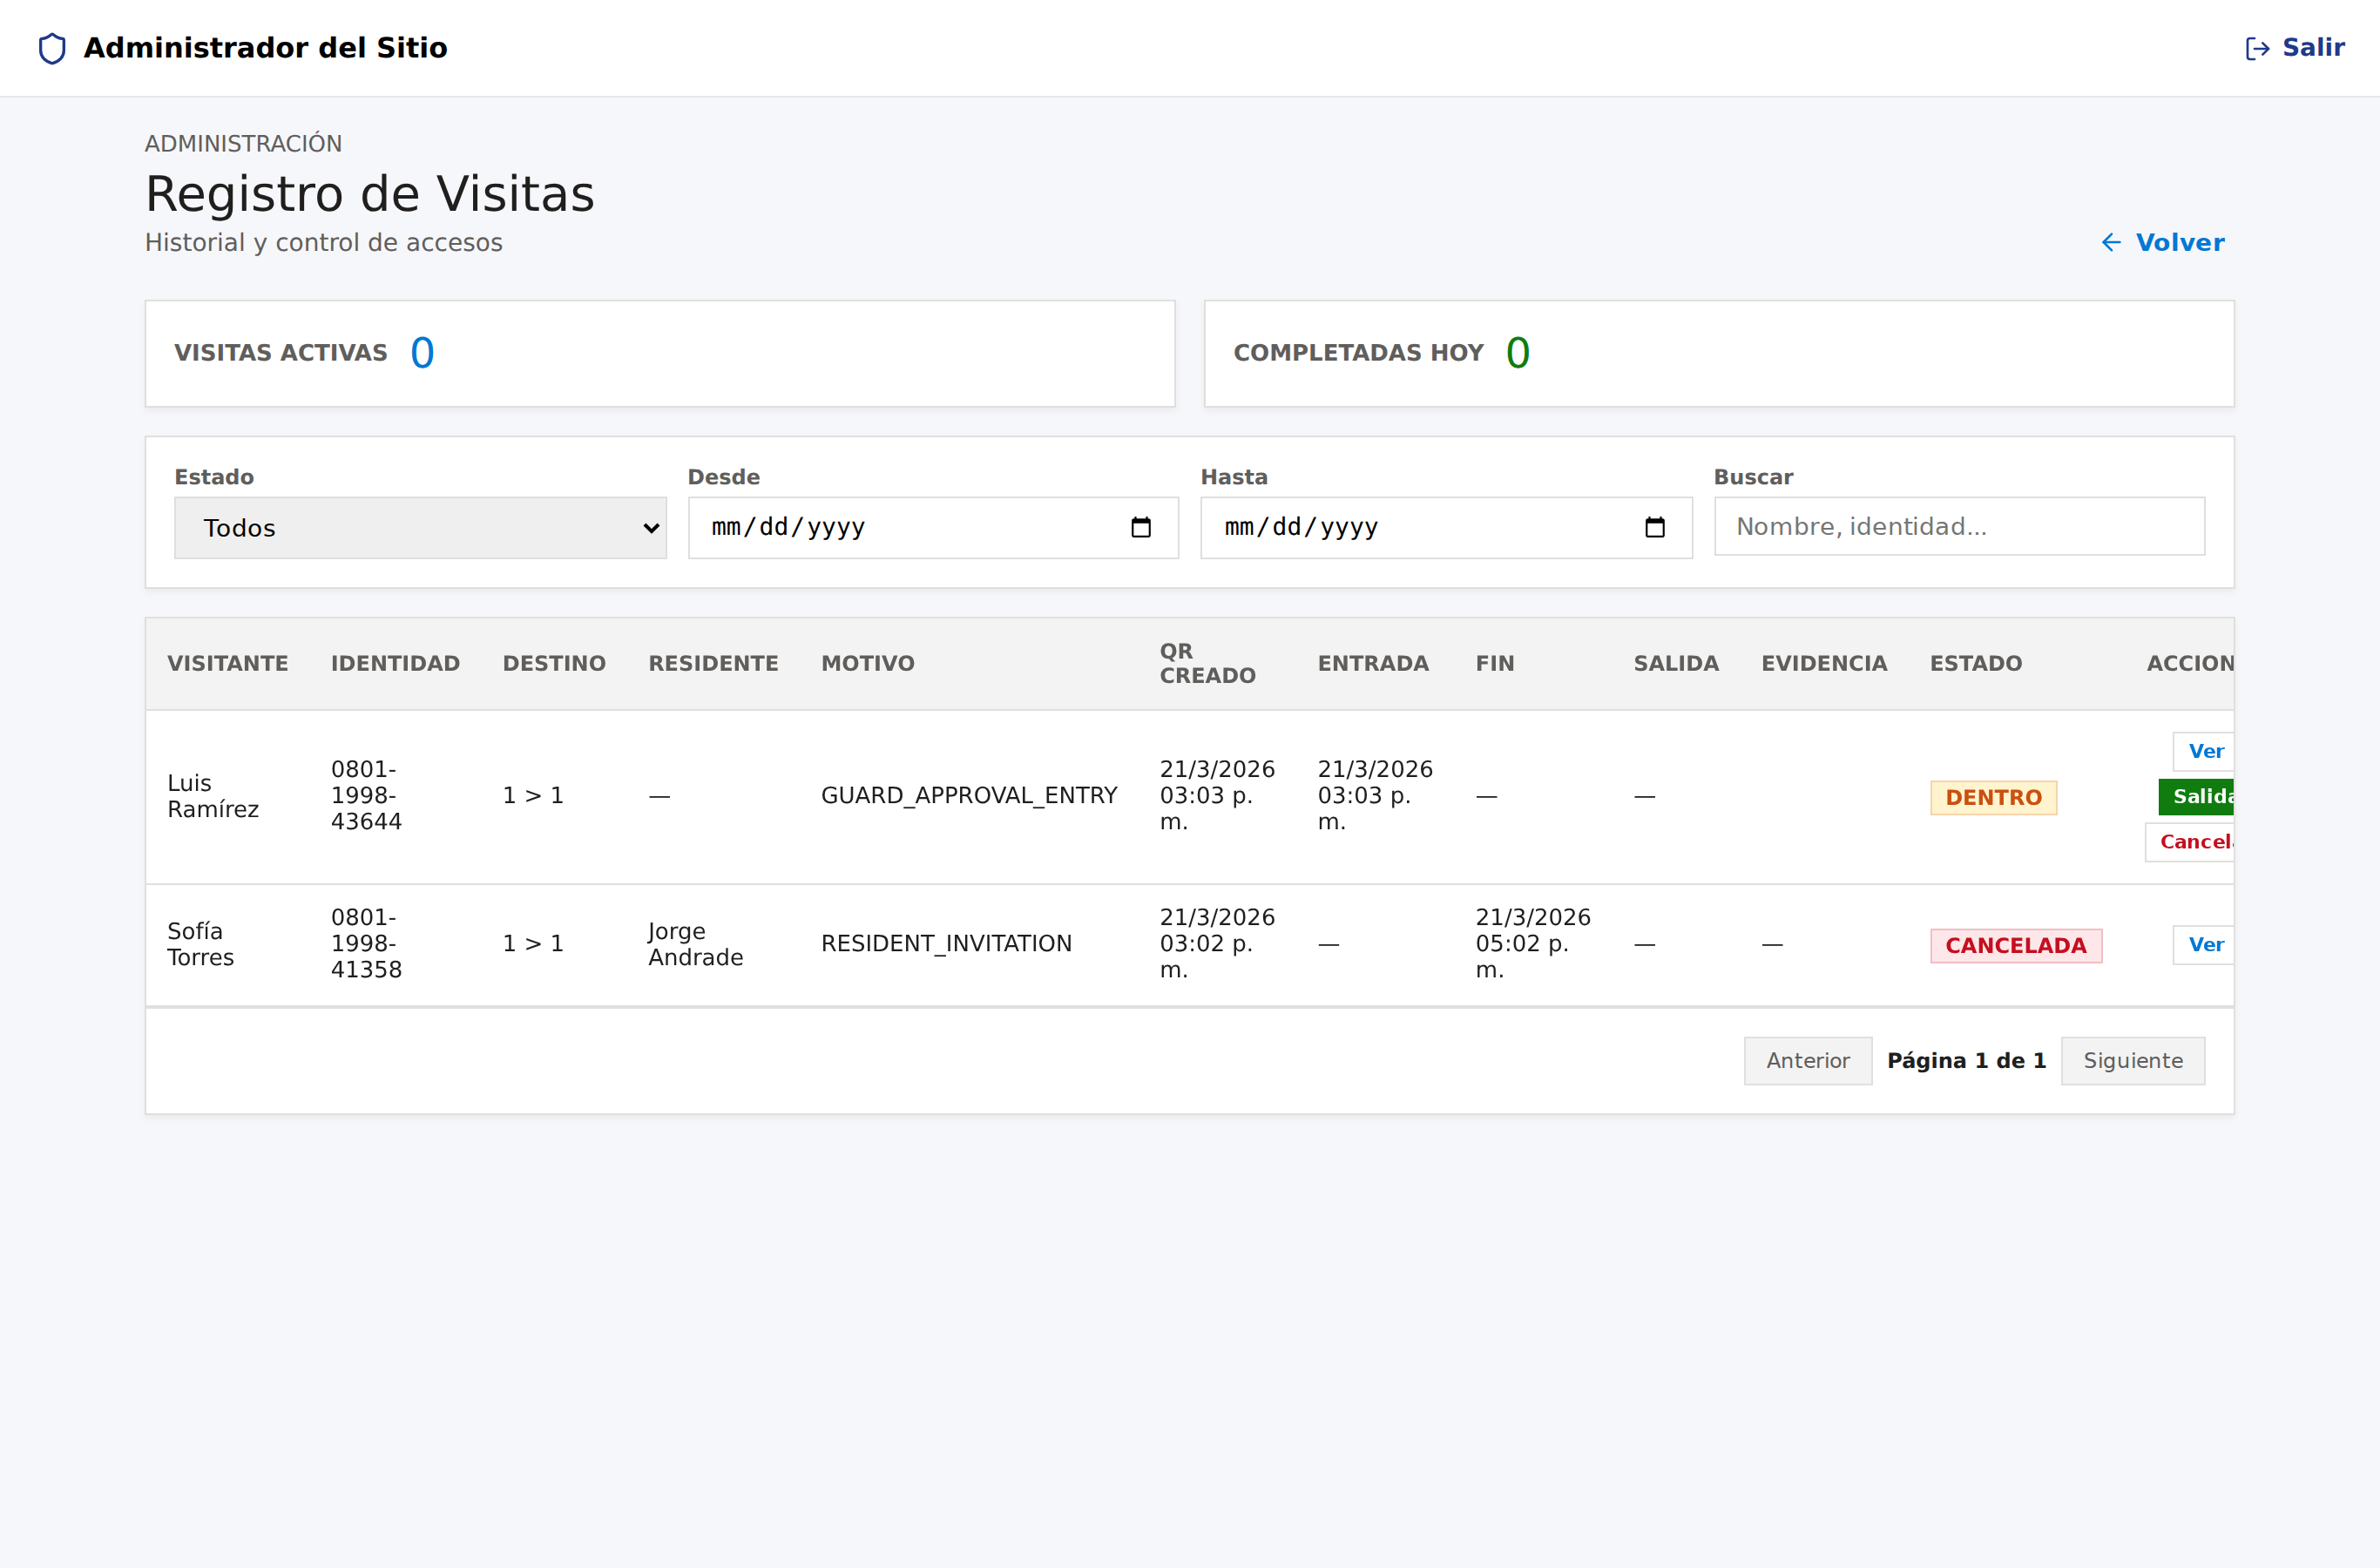Click GUARD_APPROVAL_ENTRY motive cell
Image resolution: width=2380 pixels, height=1568 pixels.
tap(969, 796)
